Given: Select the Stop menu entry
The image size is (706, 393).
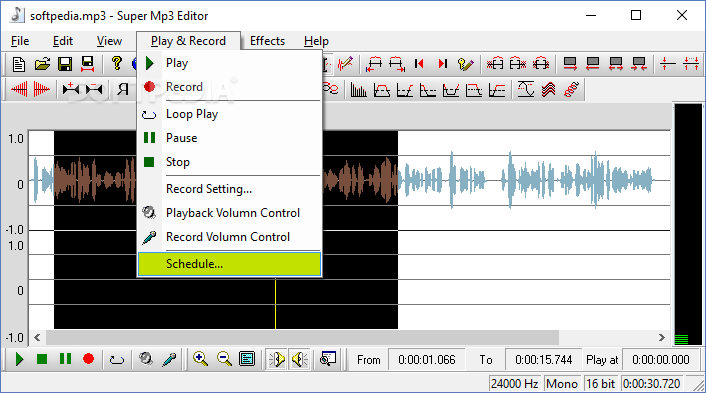Looking at the screenshot, I should [x=230, y=162].
